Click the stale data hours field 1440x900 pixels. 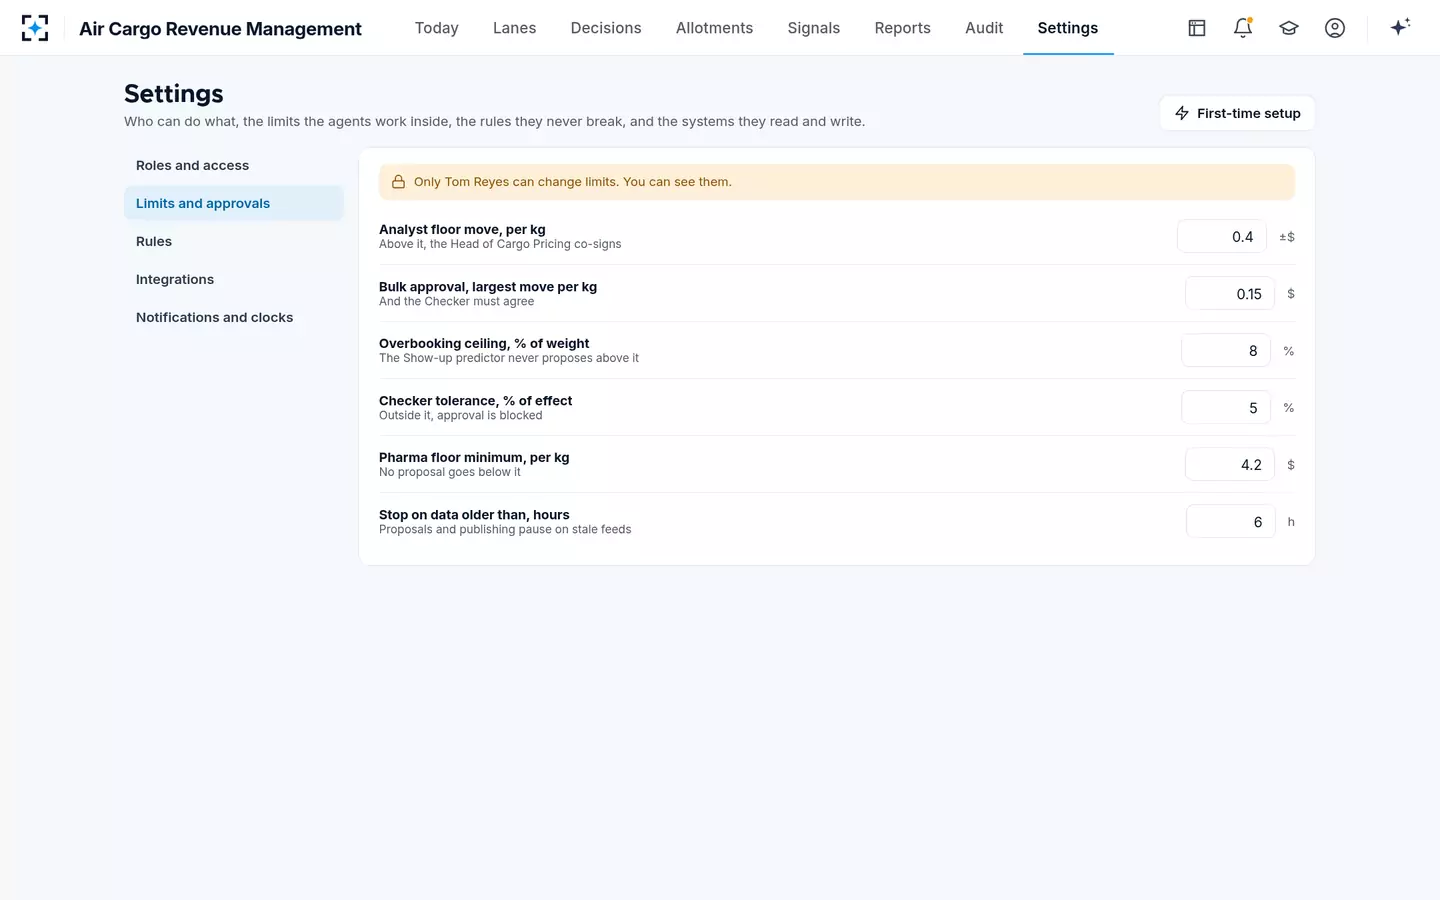(1231, 522)
